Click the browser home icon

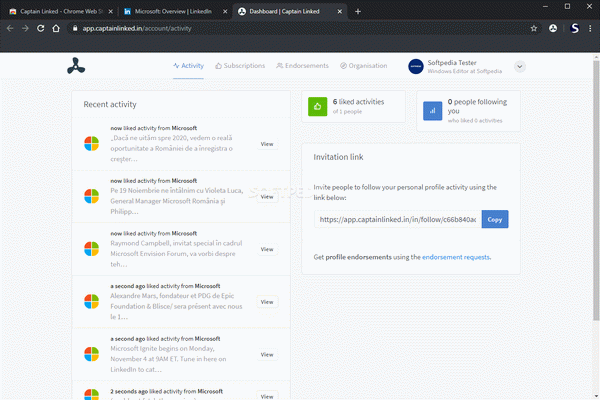click(56, 28)
